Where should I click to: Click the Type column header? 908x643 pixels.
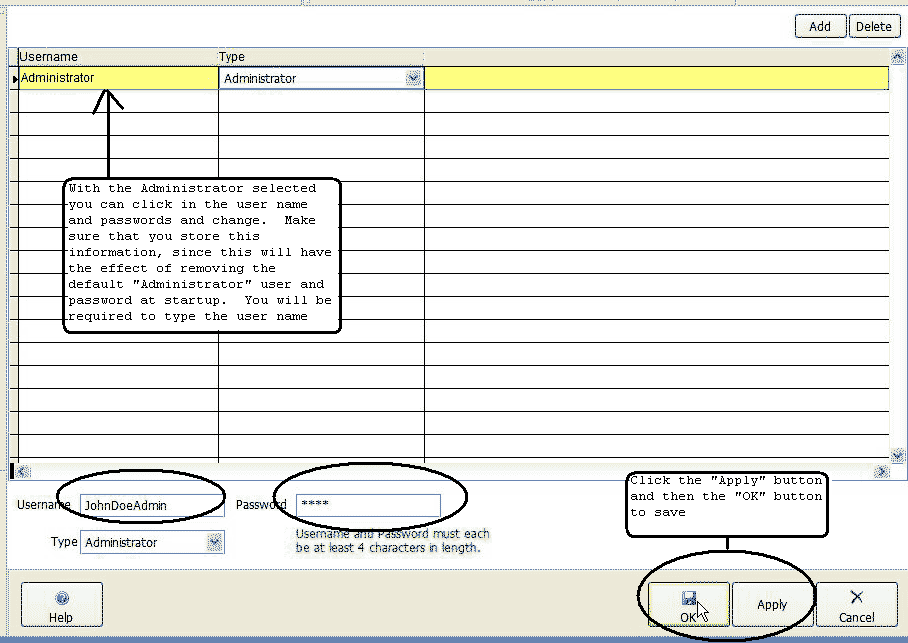[320, 57]
